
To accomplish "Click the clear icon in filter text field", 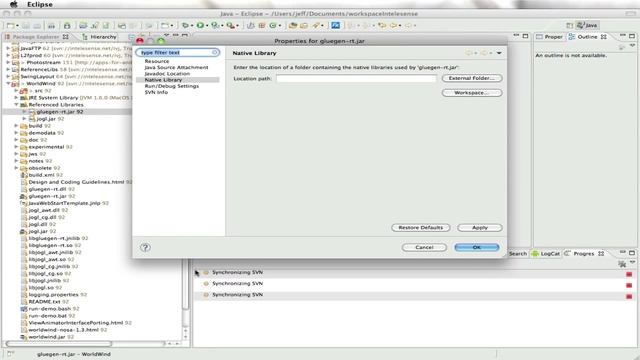I will [x=215, y=52].
